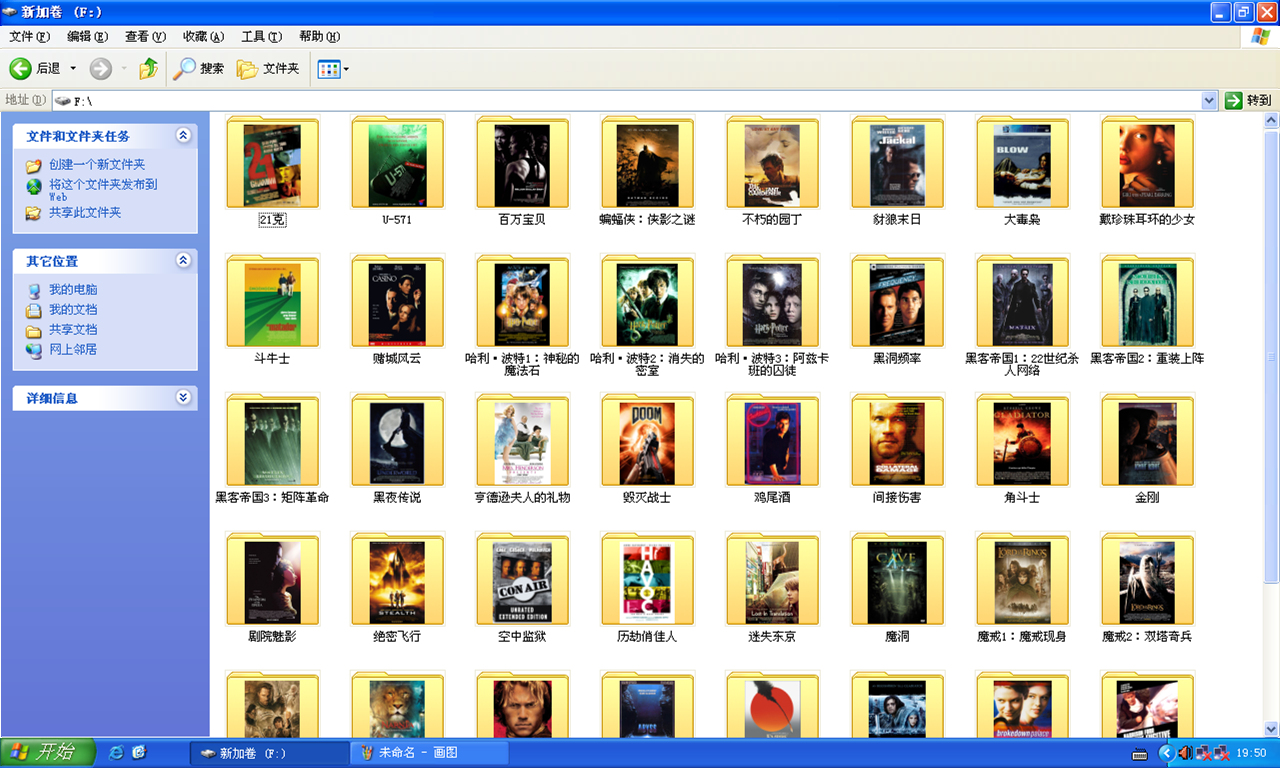Open the back history dropdown arrow

coord(73,69)
